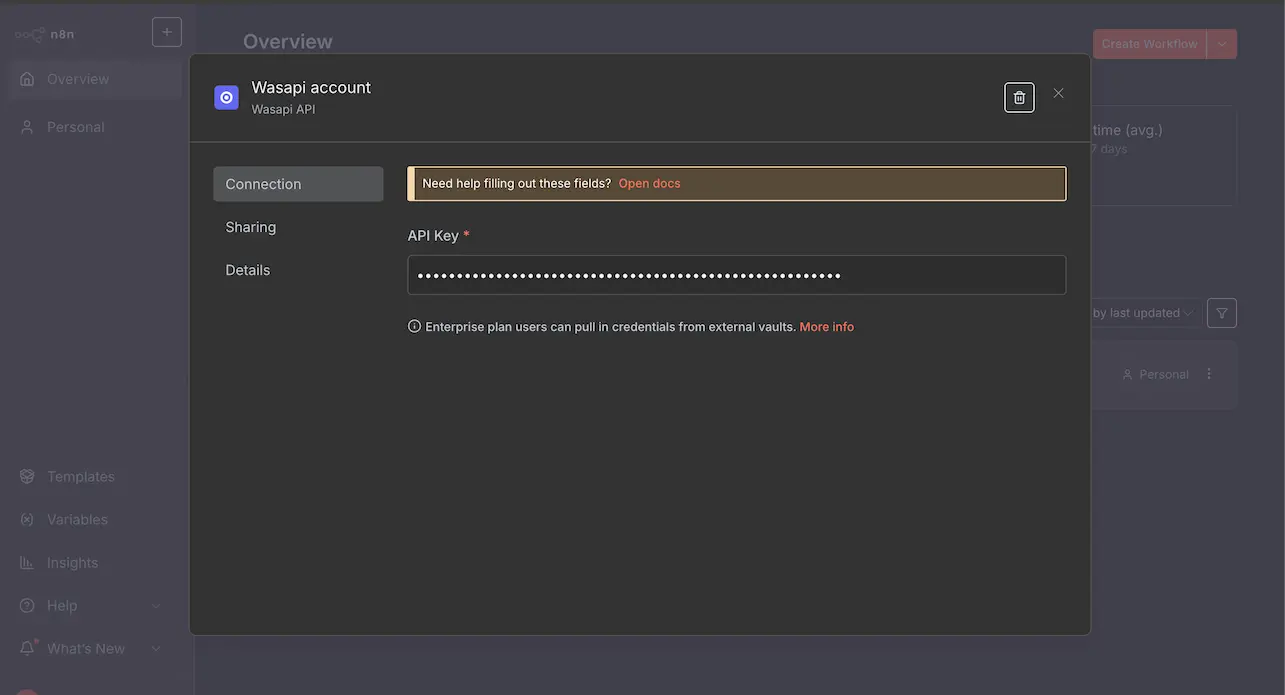Open the dropdown arrow next to Create Workflow

[1222, 44]
